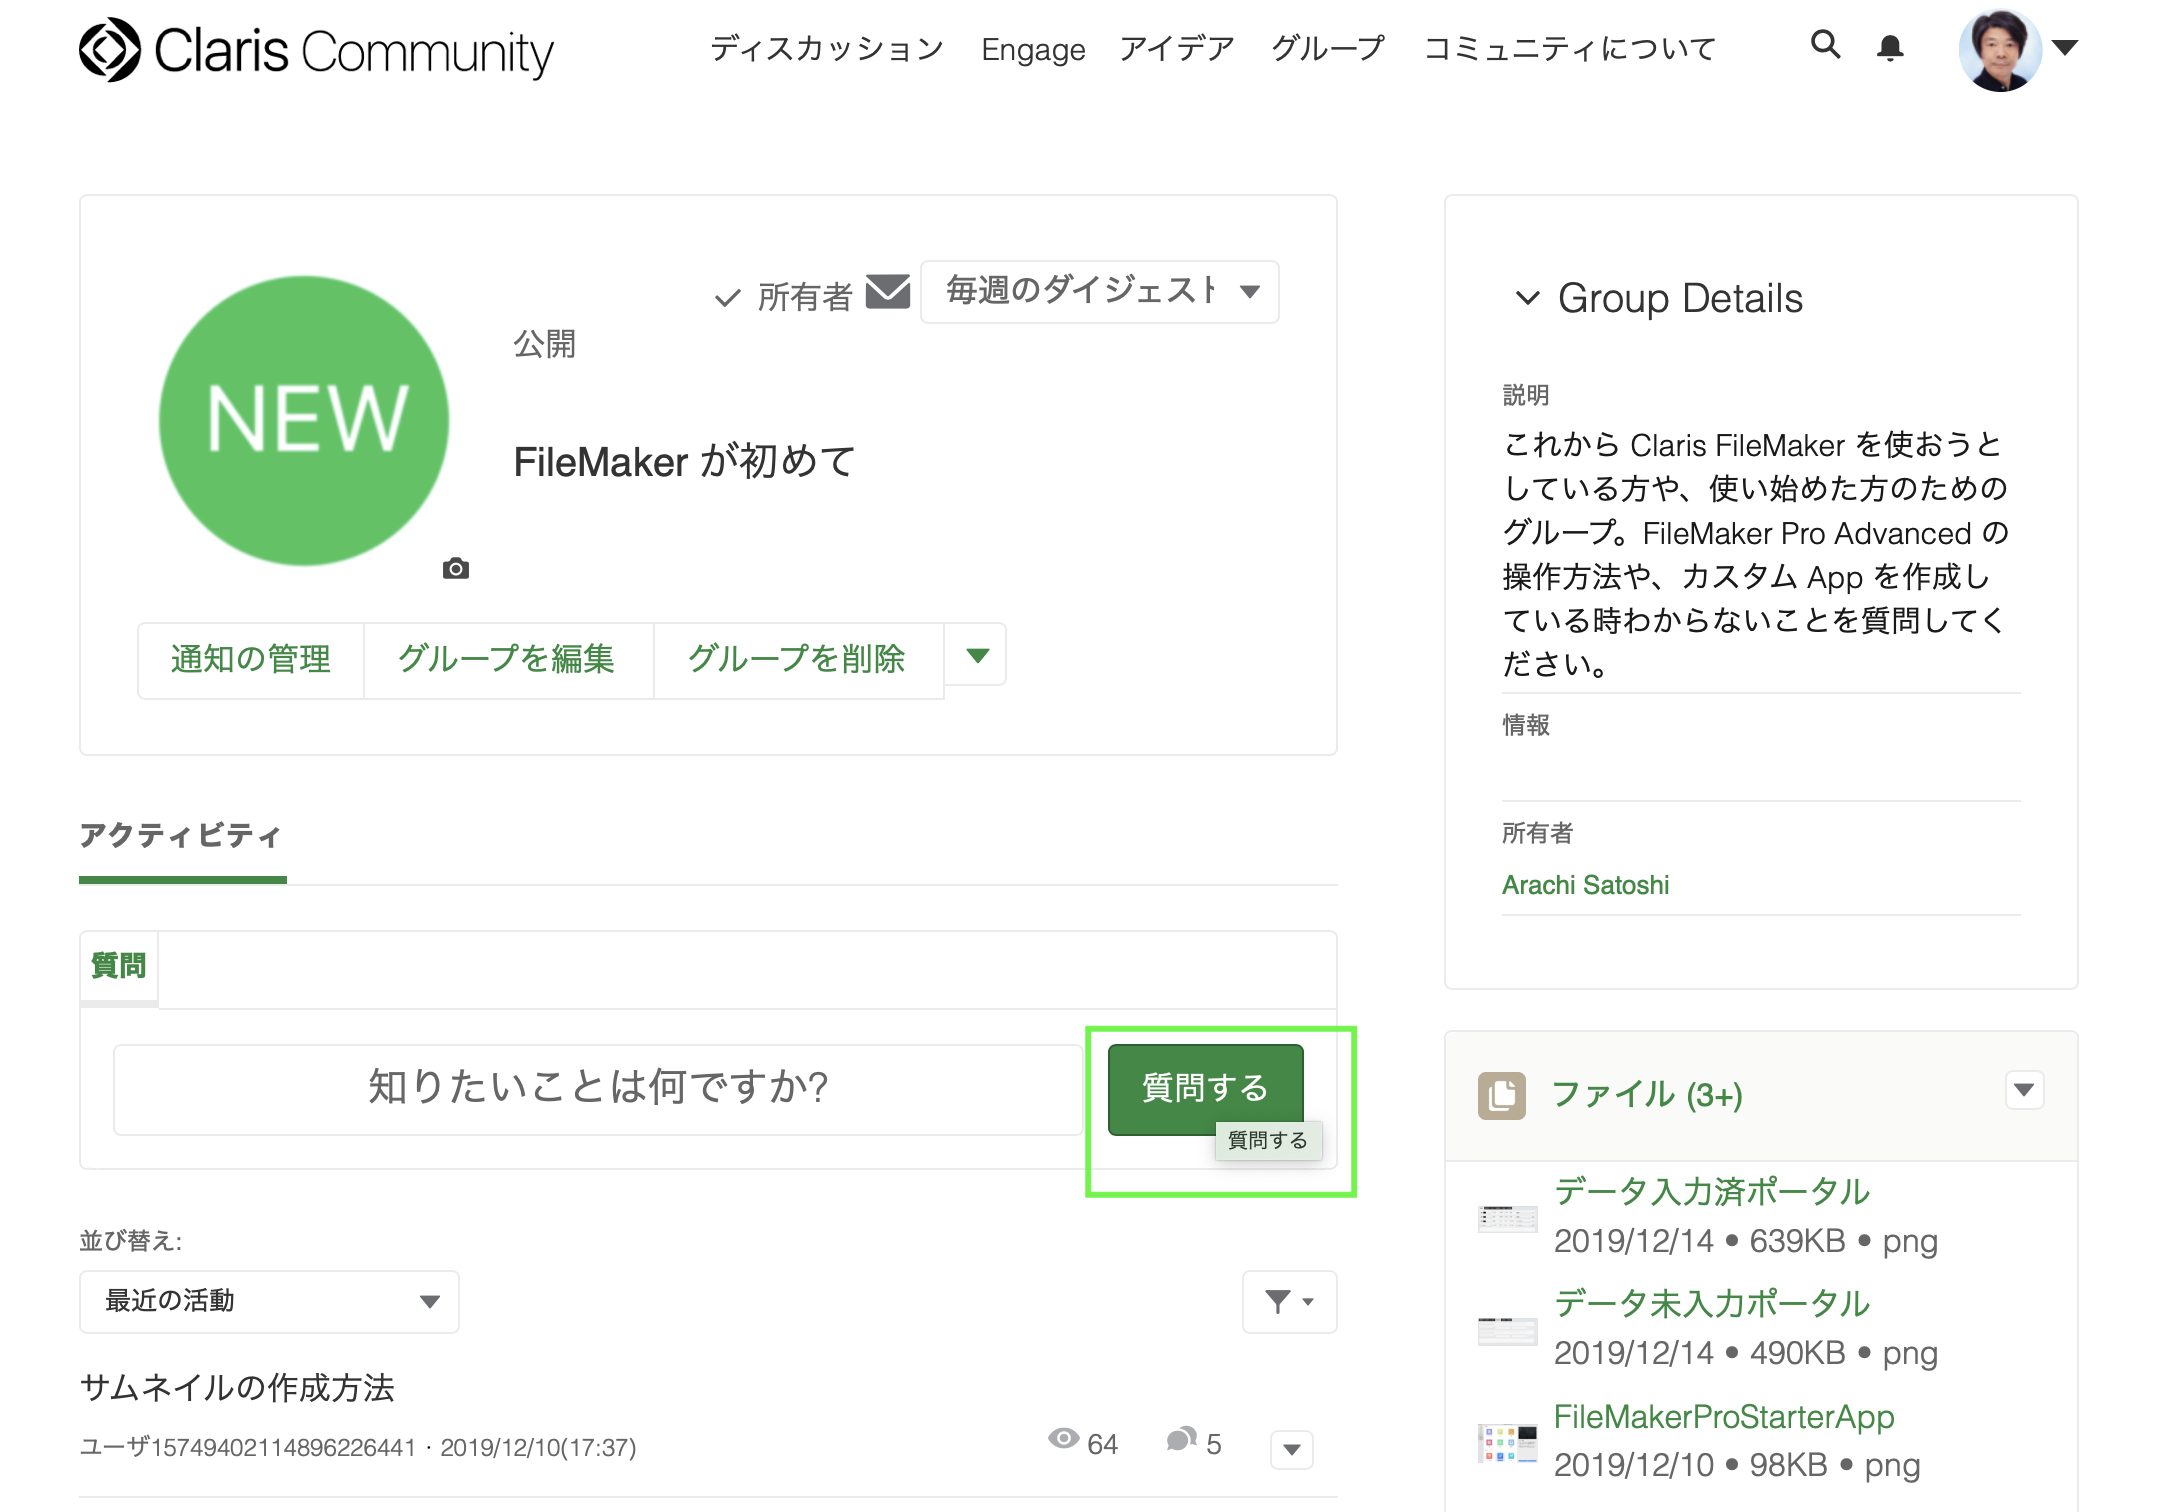Expand more group actions arrow
This screenshot has width=2176, height=1512.
(977, 656)
